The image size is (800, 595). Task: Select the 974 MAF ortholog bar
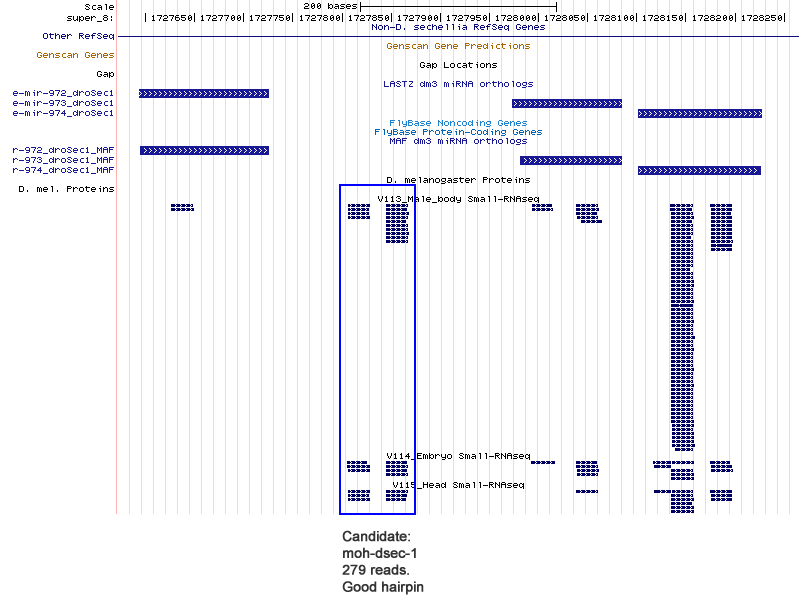(699, 170)
